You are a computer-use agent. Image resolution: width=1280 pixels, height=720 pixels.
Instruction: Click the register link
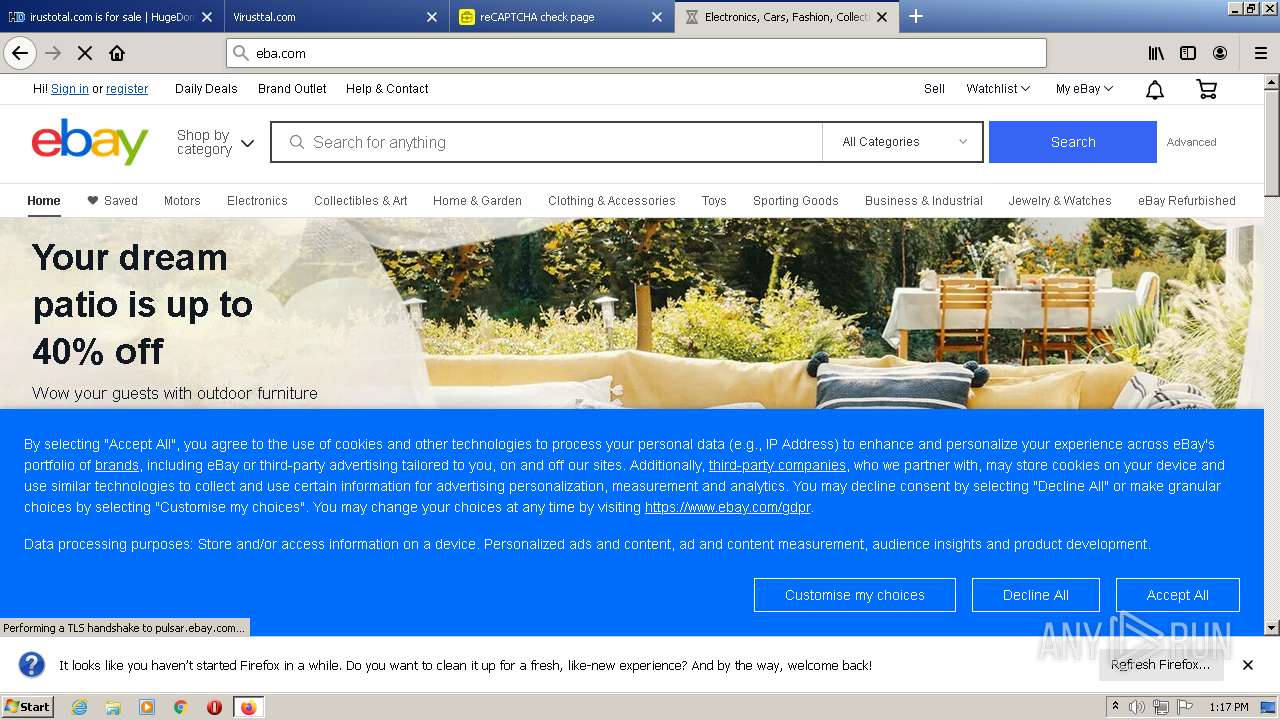(127, 89)
